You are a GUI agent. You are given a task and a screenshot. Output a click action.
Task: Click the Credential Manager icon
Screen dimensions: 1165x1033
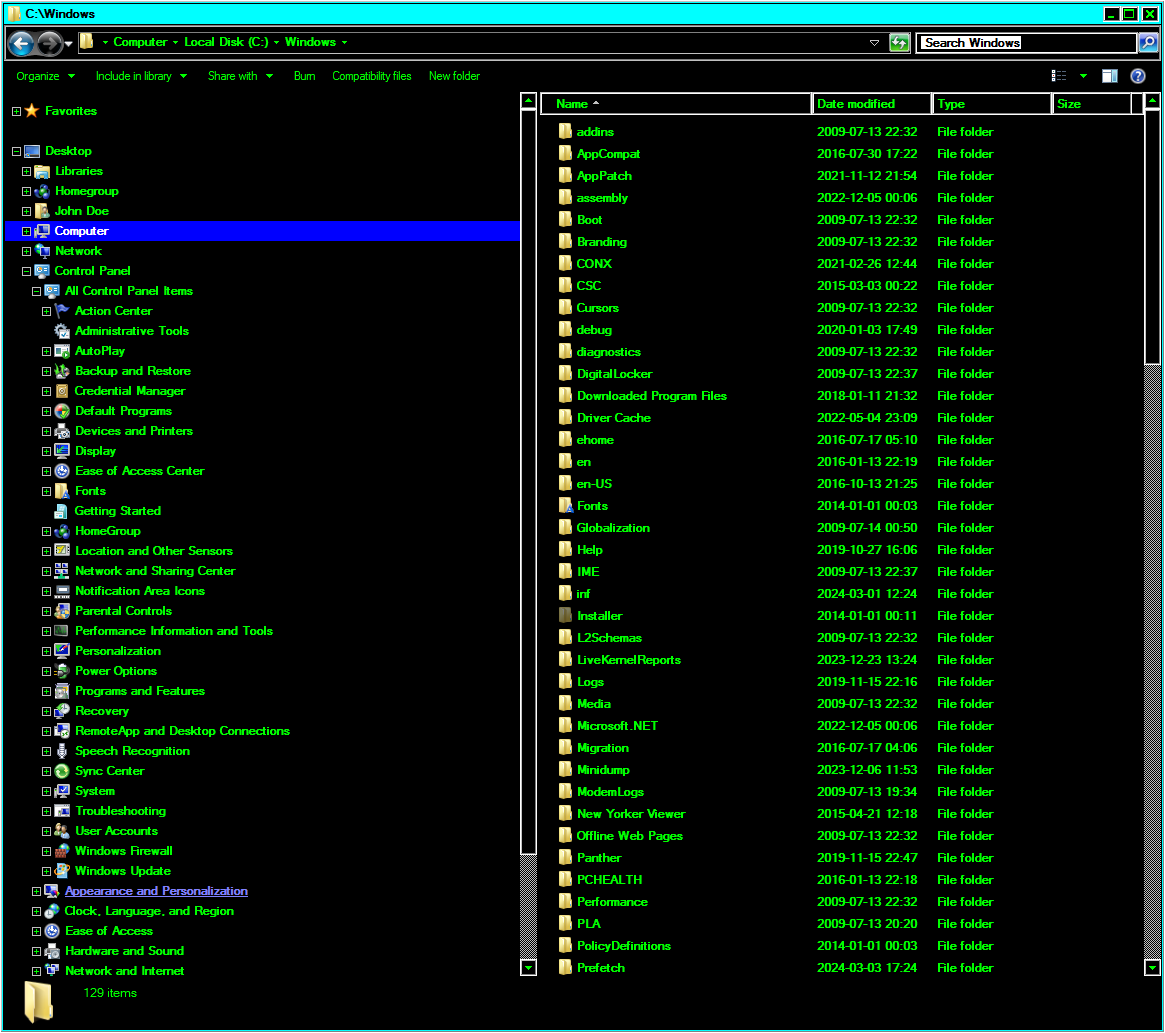(x=62, y=391)
